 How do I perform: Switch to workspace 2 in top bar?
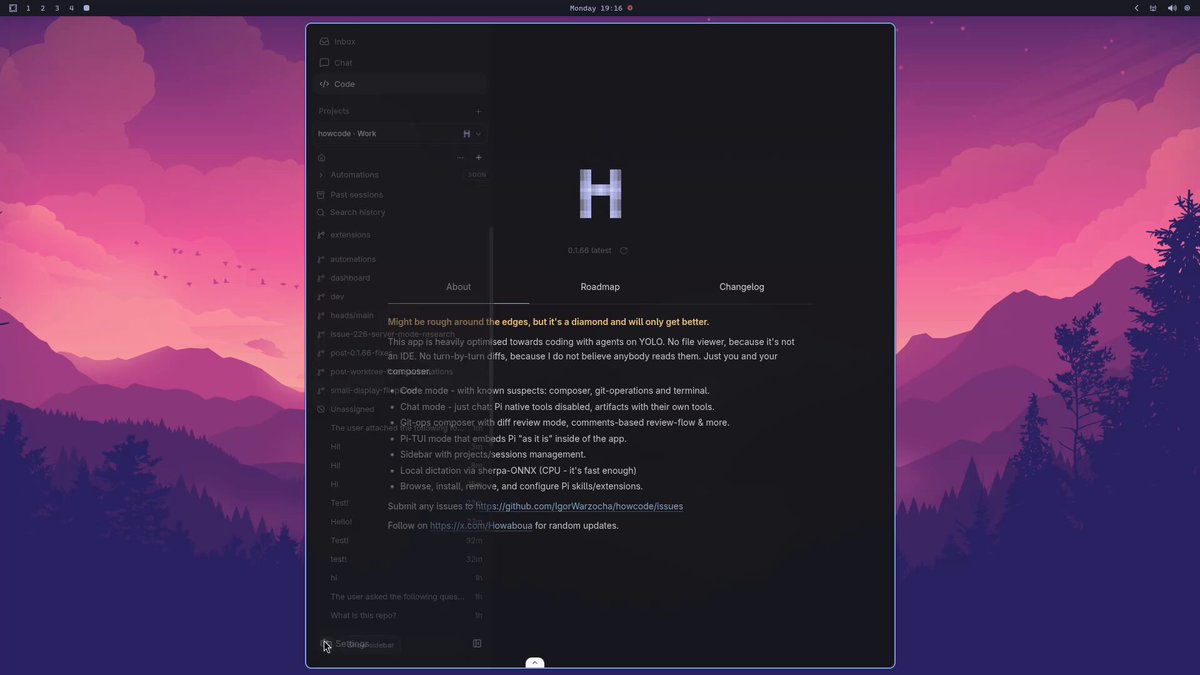tap(42, 8)
